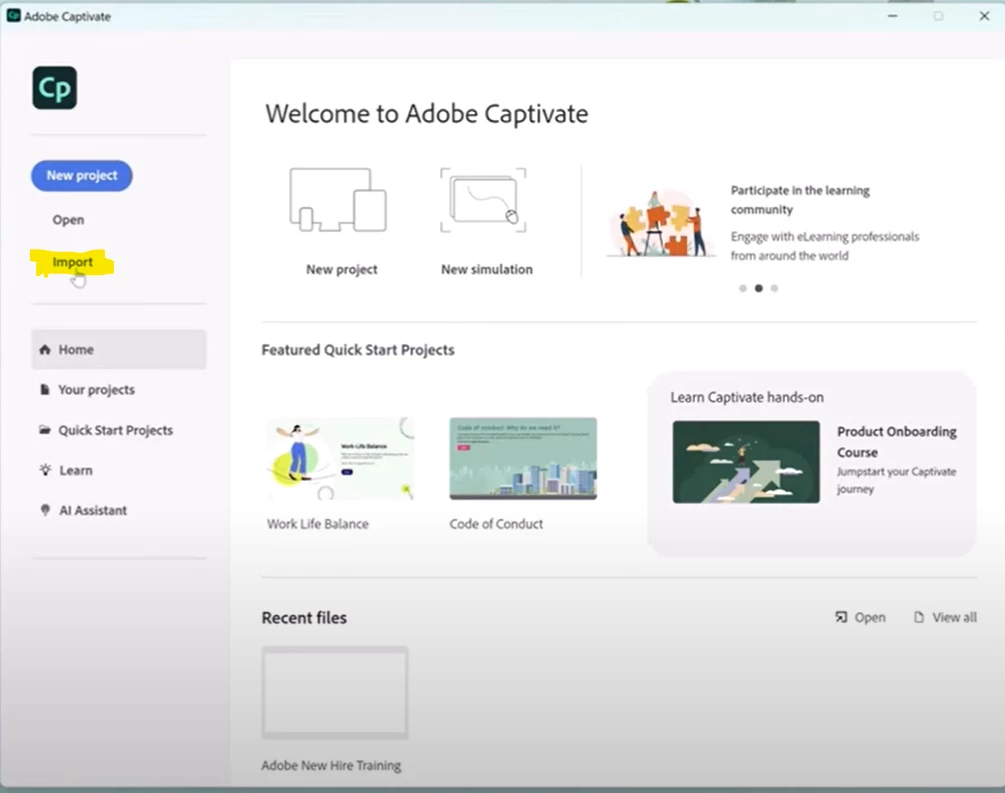Open the Adobe New Hire Training thumbnail

pyautogui.click(x=335, y=693)
